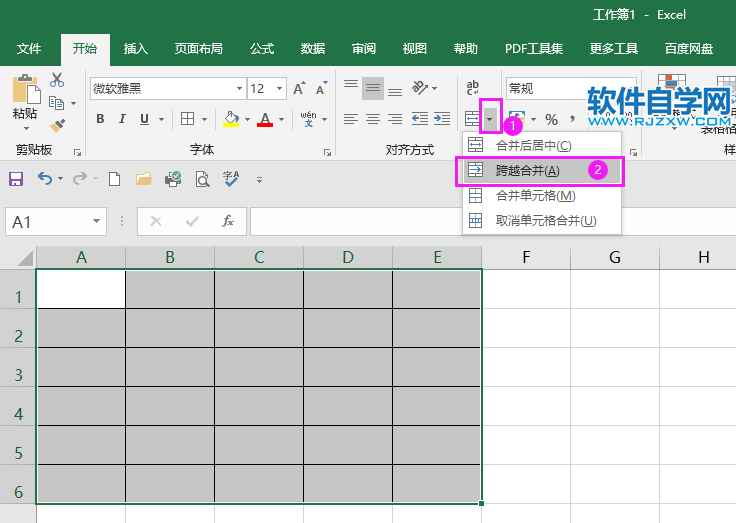Viewport: 736px width, 523px height.
Task: Switch to 百度网盘 tab
Action: (x=689, y=49)
